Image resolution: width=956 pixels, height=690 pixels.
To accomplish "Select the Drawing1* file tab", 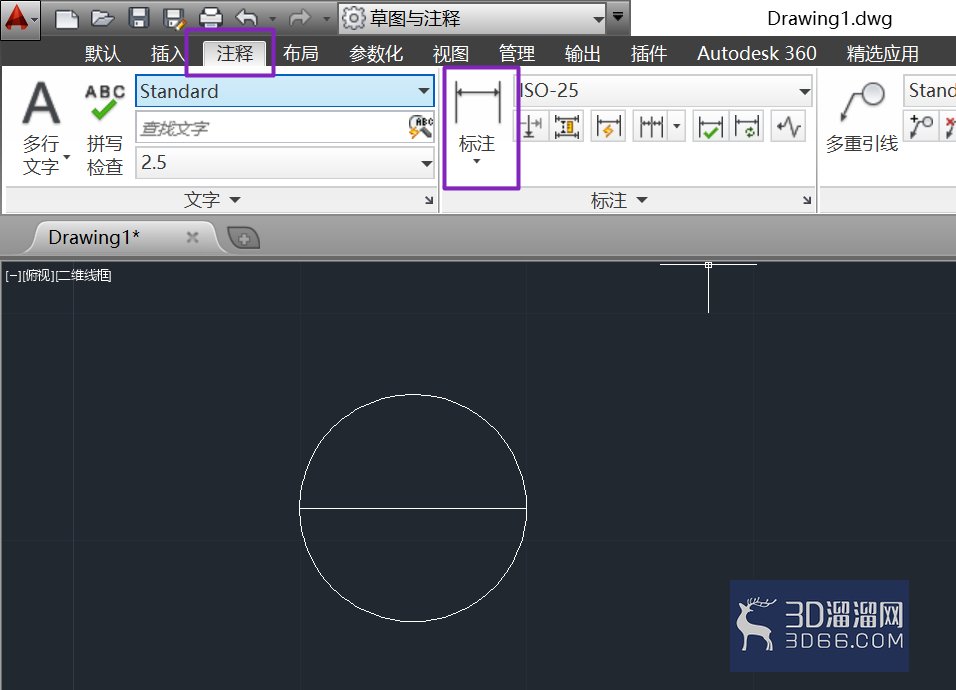I will (x=94, y=237).
